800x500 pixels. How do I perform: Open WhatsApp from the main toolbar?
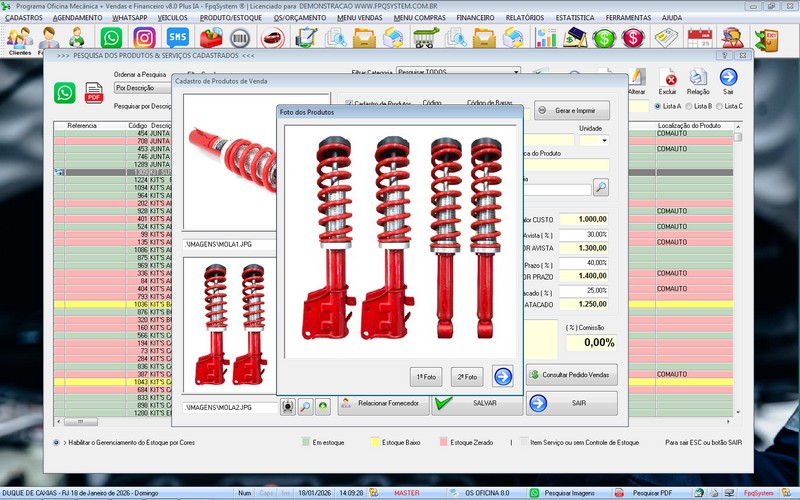click(x=111, y=38)
